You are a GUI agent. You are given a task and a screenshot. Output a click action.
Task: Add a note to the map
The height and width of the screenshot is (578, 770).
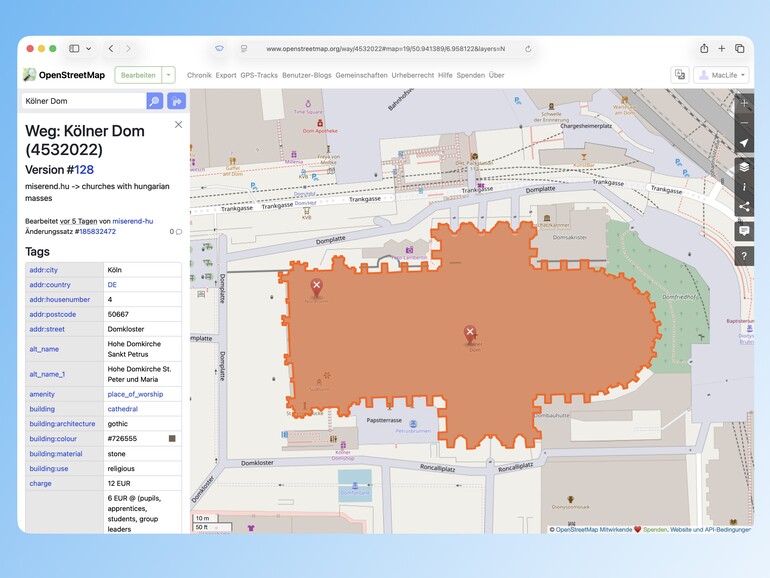pos(744,231)
